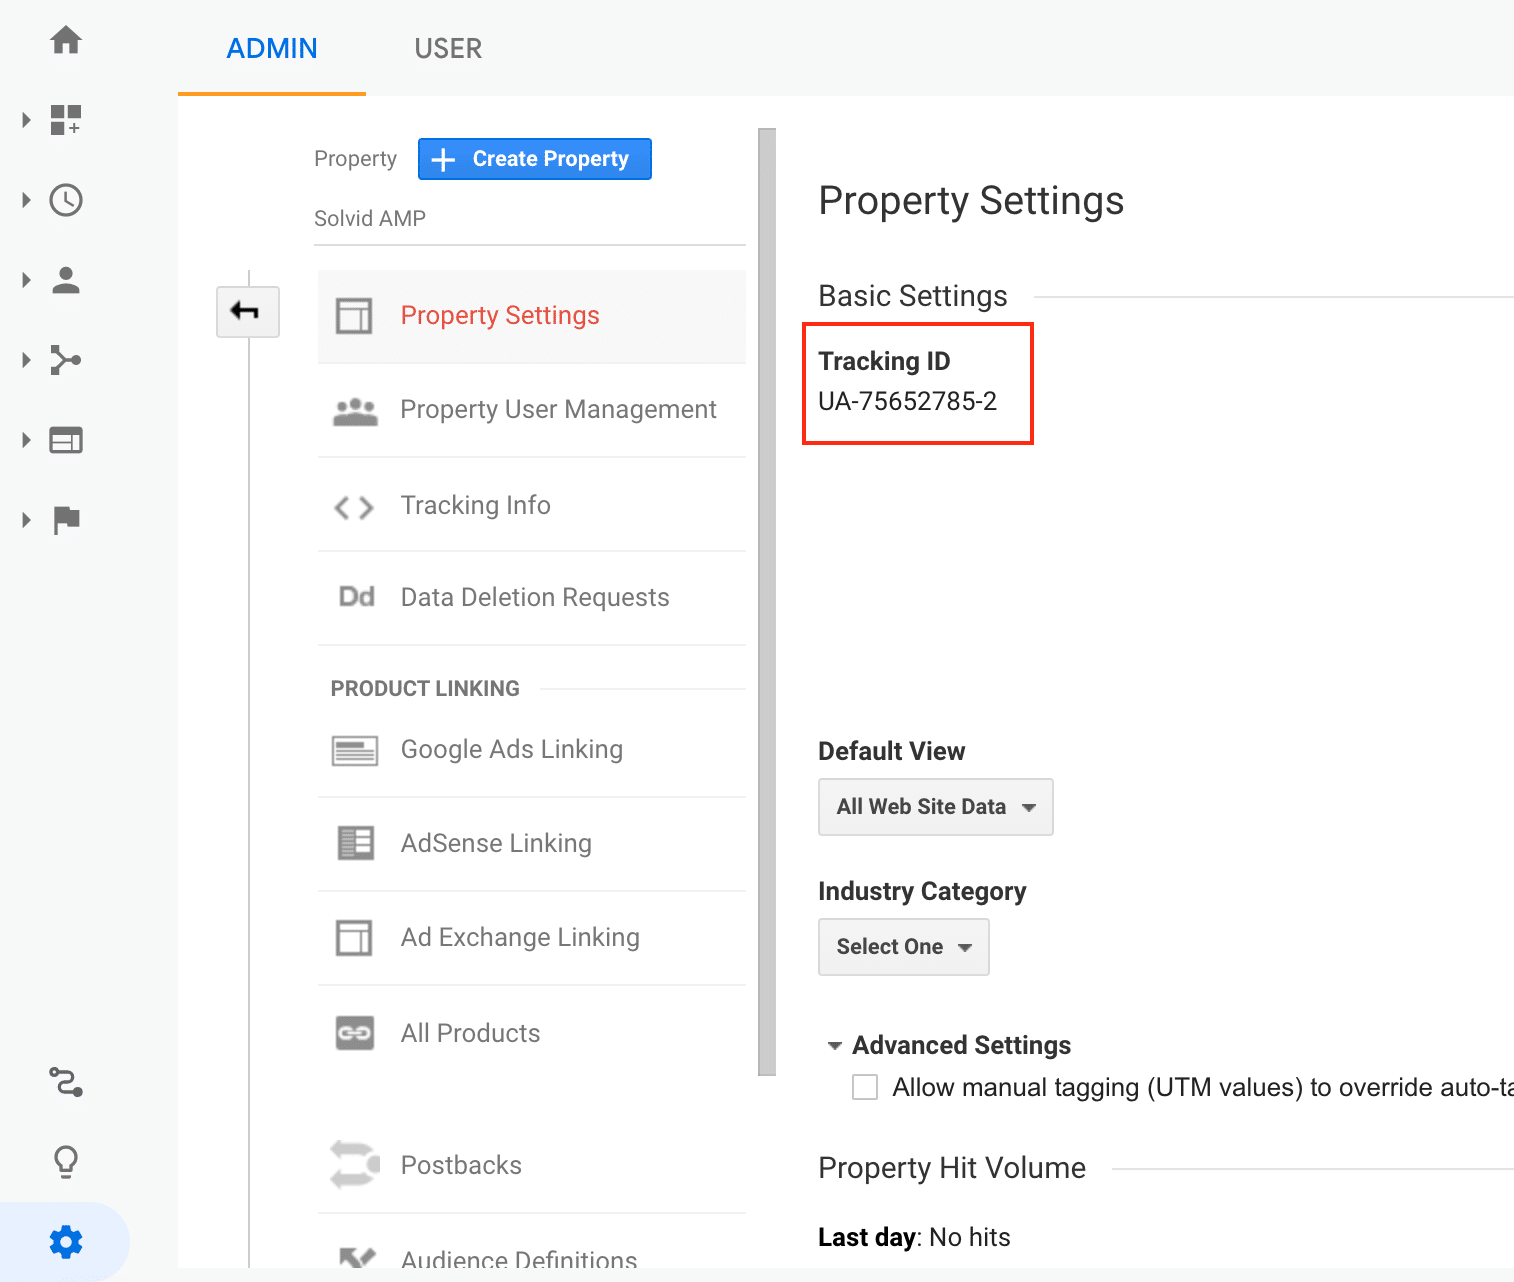The height and width of the screenshot is (1282, 1514).
Task: Open the Real-Time clock icon
Action: pyautogui.click(x=66, y=200)
